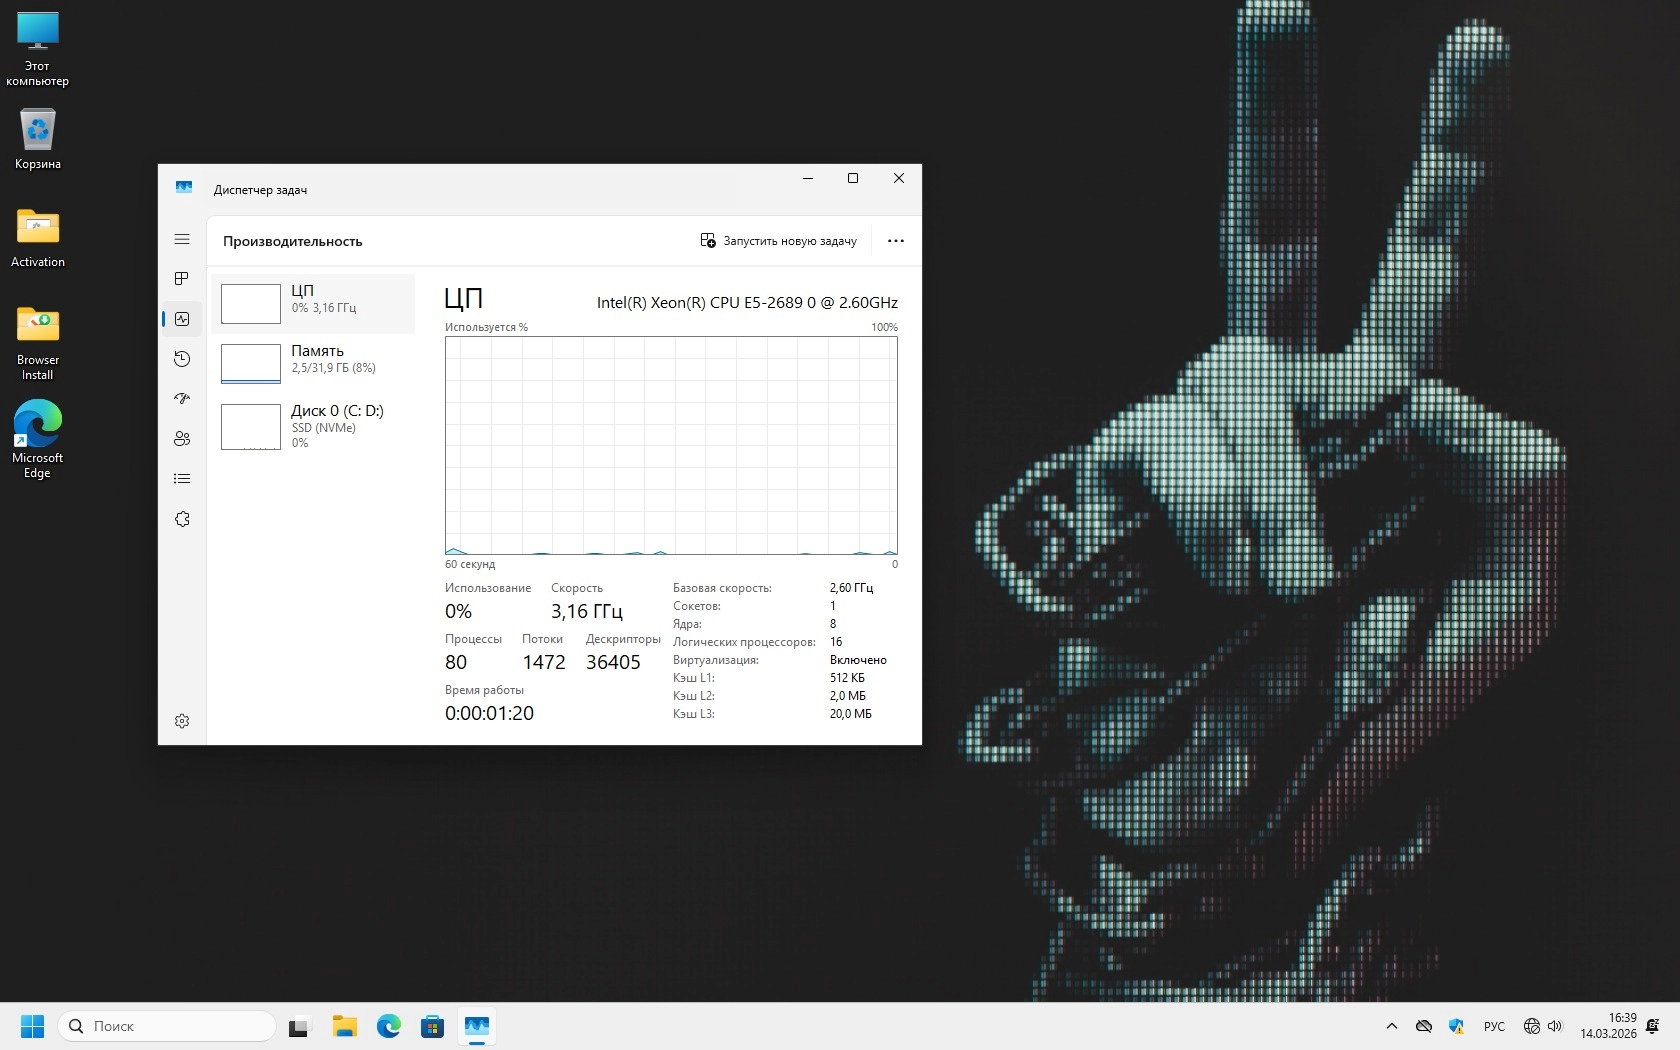Click the 'Используется %' graph label
Image resolution: width=1680 pixels, height=1050 pixels.
click(487, 327)
